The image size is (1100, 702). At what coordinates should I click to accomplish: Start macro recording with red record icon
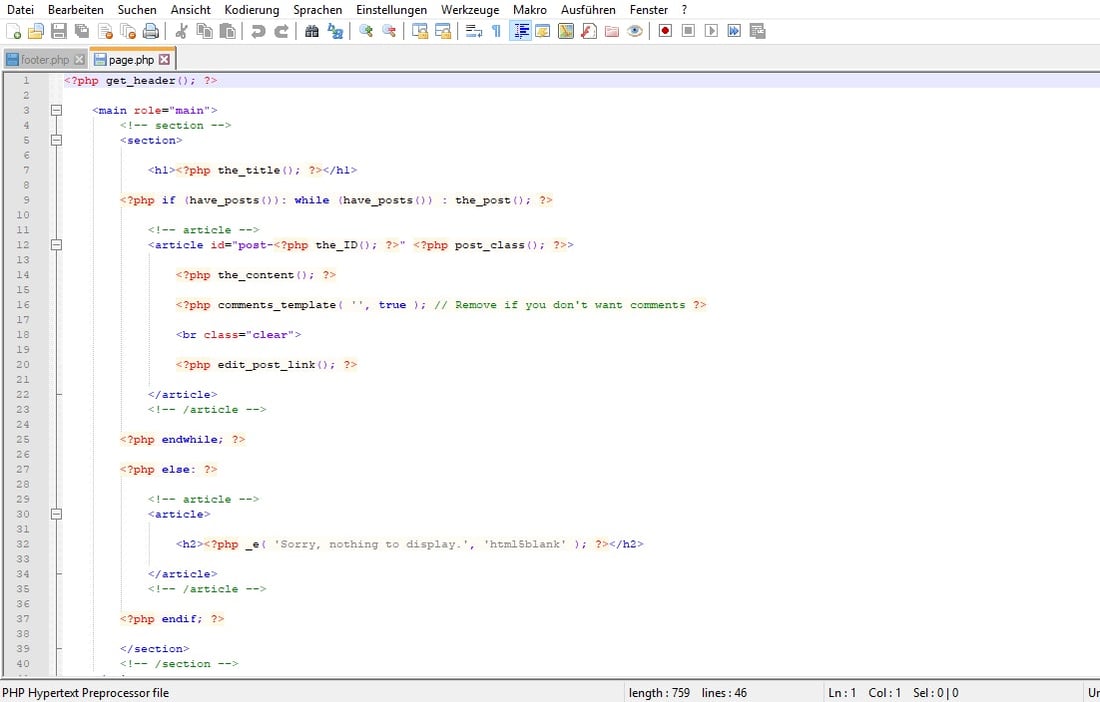click(x=665, y=32)
